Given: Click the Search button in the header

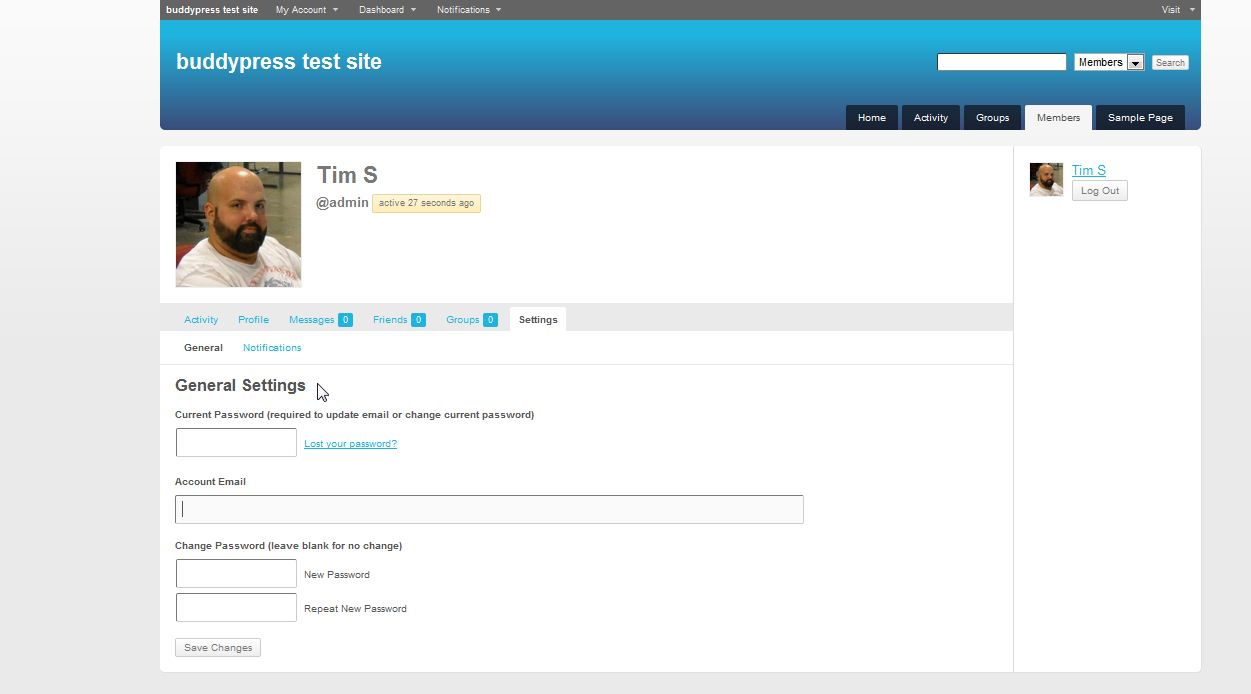Looking at the screenshot, I should tap(1170, 62).
